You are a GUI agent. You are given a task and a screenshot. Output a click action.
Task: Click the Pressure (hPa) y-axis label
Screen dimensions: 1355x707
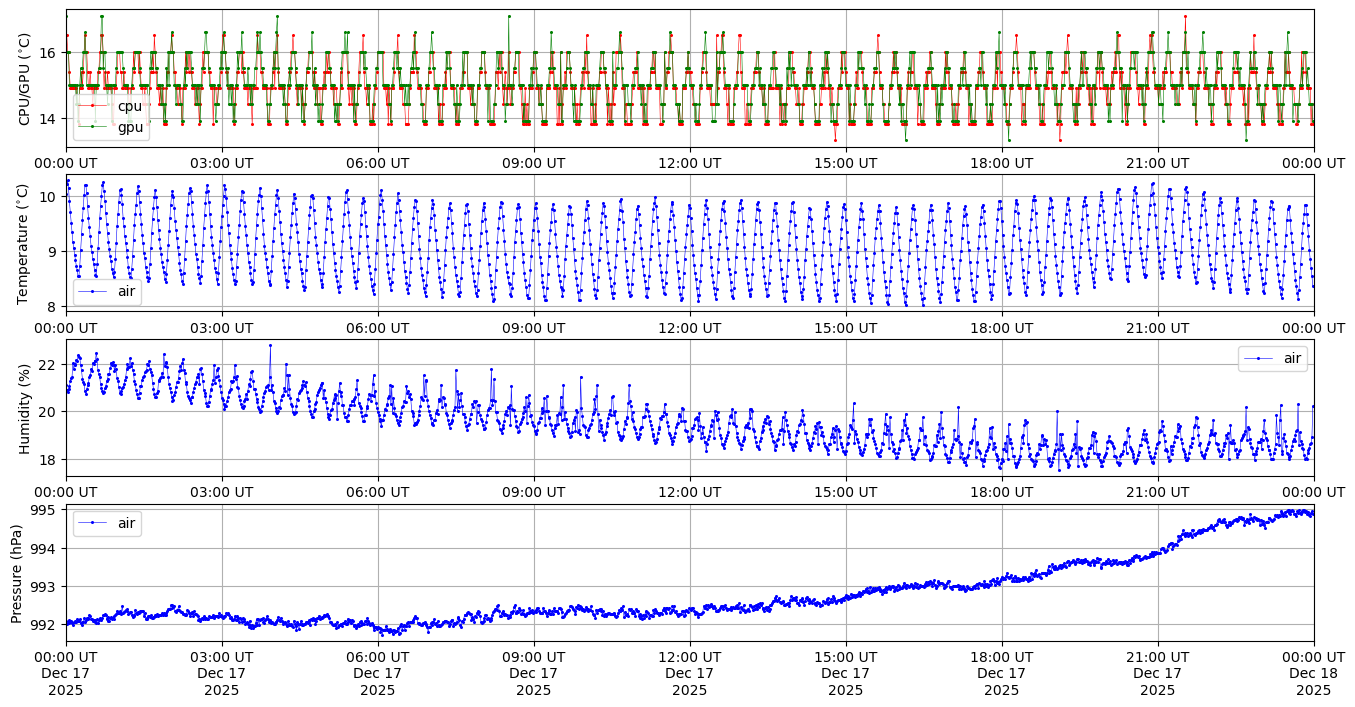(x=18, y=573)
